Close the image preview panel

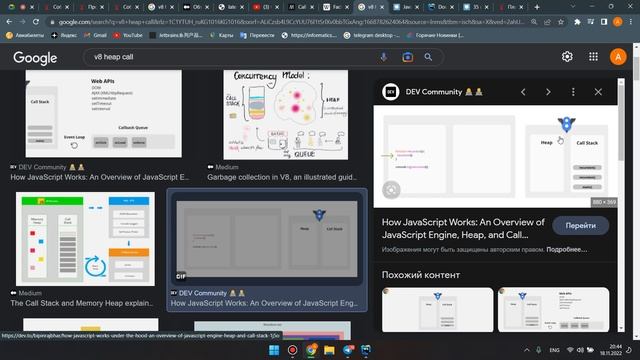[x=598, y=92]
